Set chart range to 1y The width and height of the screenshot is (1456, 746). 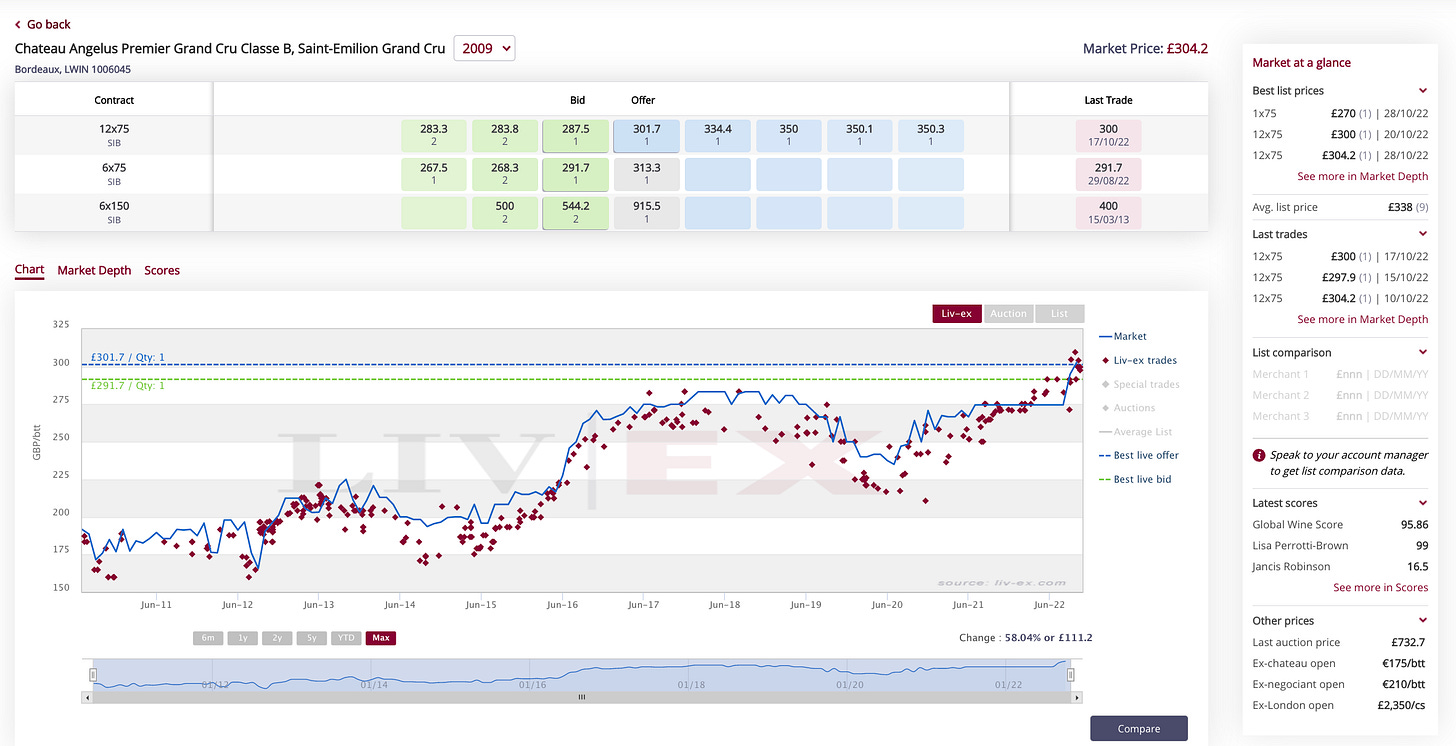click(x=242, y=638)
